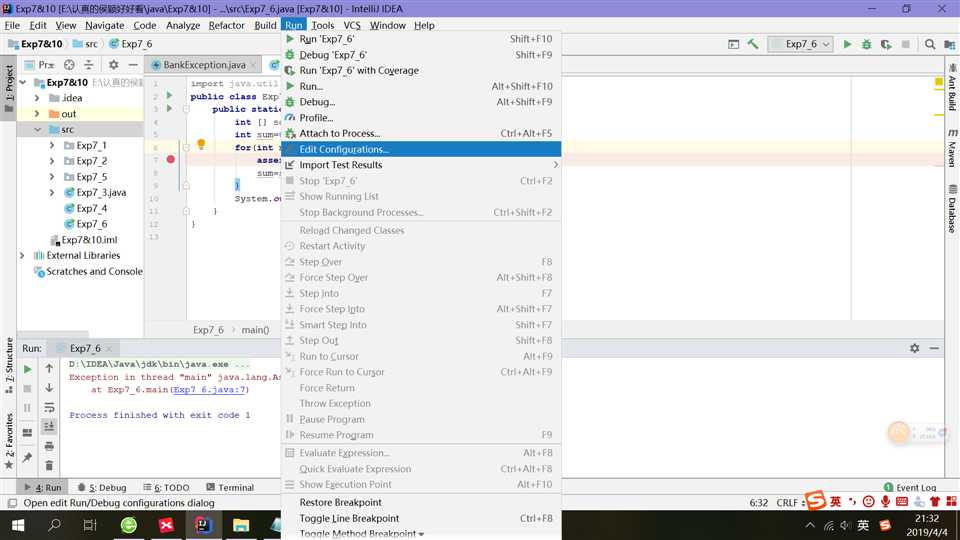
Task: Open the 6: TODO tool window
Action: [166, 487]
